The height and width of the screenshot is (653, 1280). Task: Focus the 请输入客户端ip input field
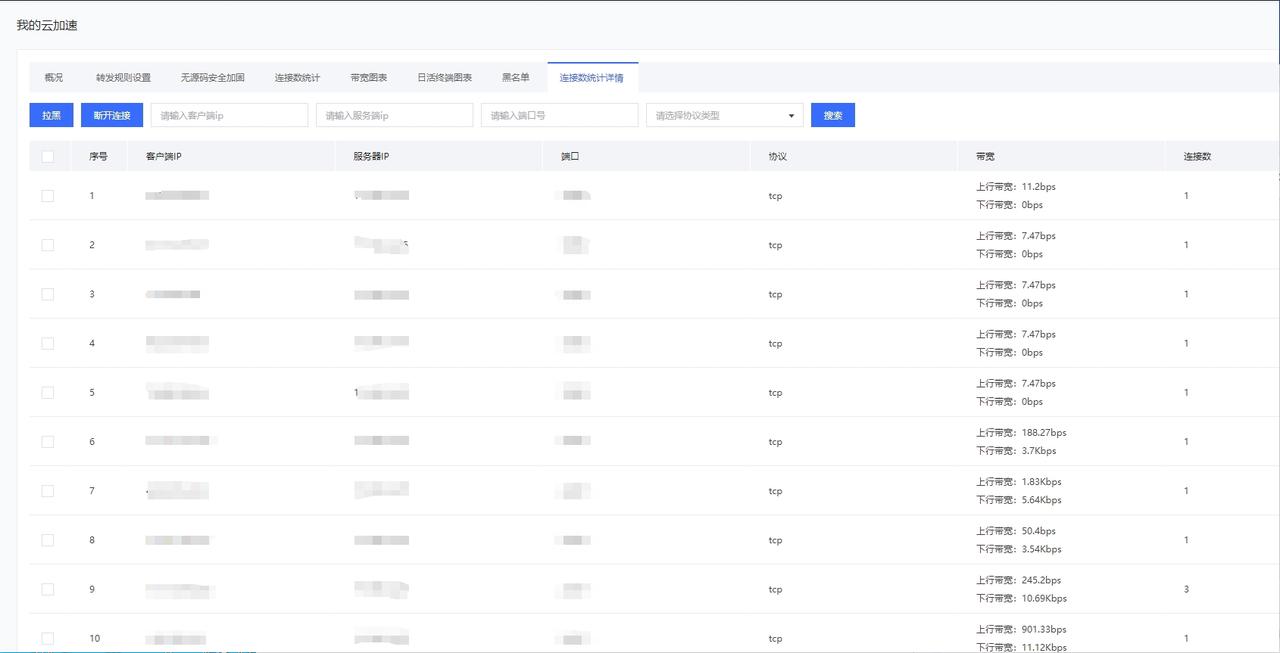[229, 115]
